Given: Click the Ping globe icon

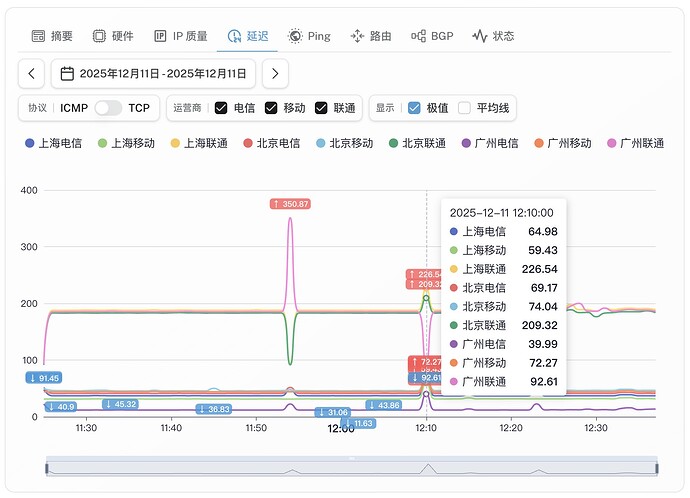Looking at the screenshot, I should tap(295, 36).
